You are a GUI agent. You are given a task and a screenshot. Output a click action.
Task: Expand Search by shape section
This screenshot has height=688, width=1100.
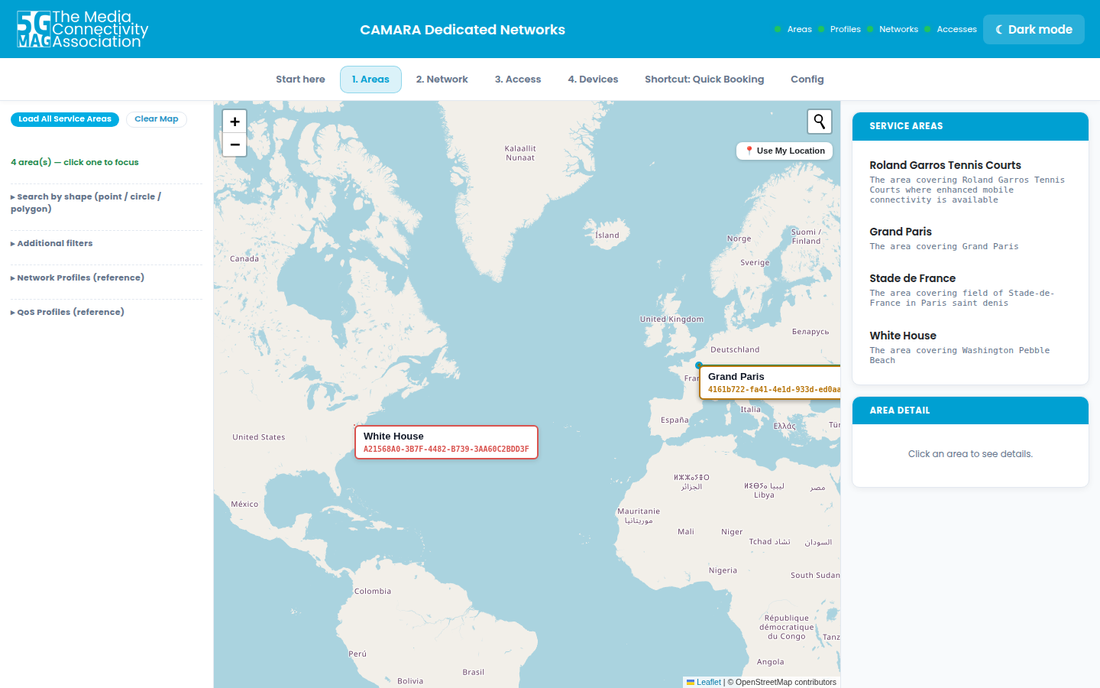click(x=105, y=203)
